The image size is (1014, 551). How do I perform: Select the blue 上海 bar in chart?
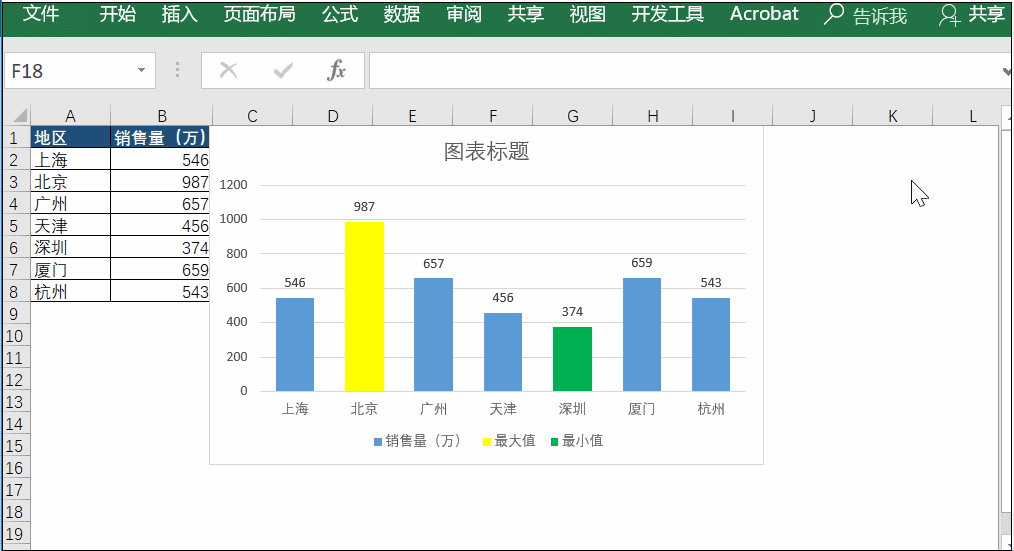click(x=295, y=344)
